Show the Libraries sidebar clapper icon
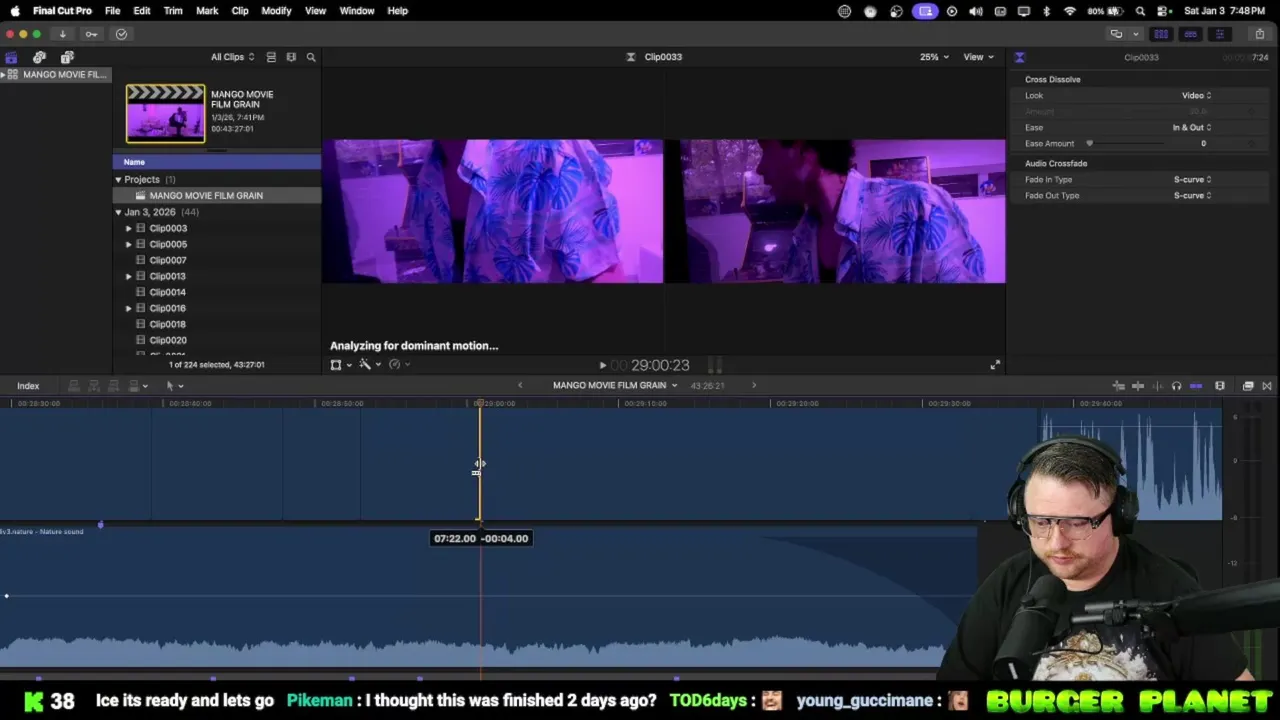 click(11, 57)
